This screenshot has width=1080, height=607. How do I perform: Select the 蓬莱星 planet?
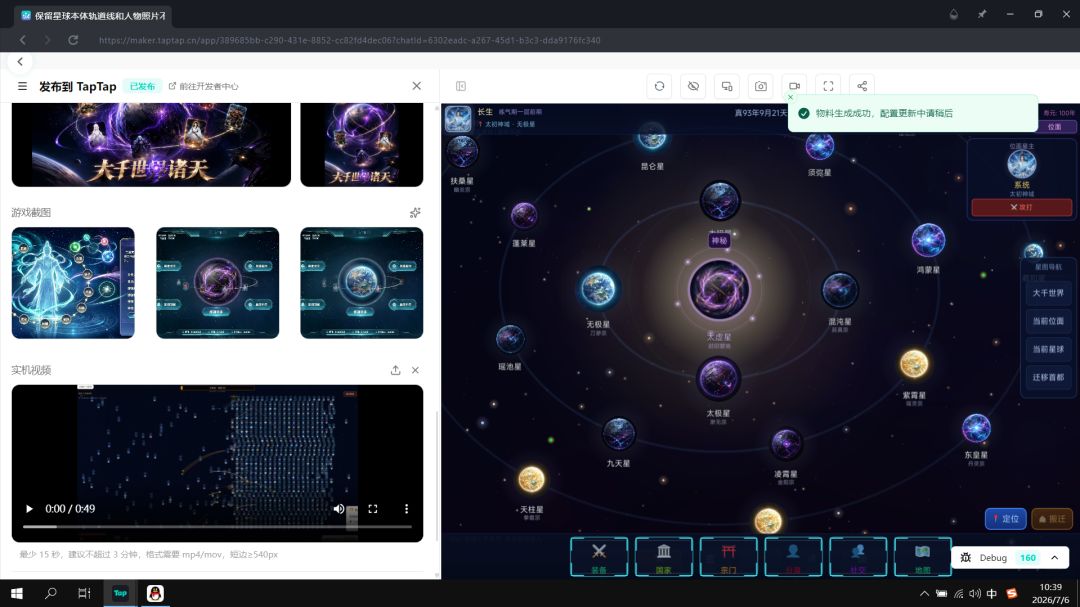tap(524, 216)
